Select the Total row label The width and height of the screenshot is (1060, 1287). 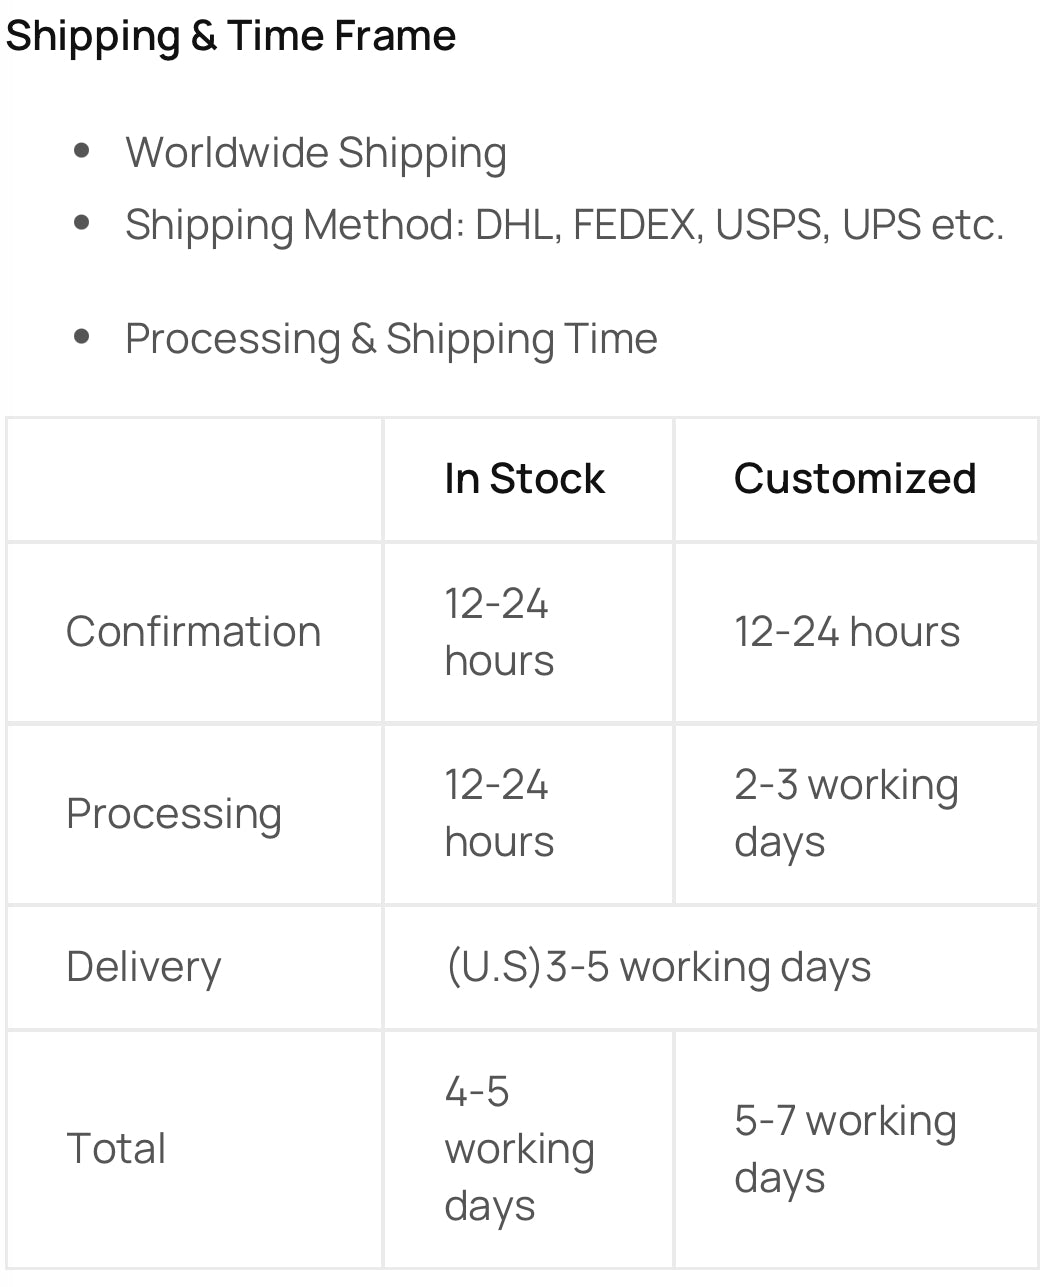116,1149
